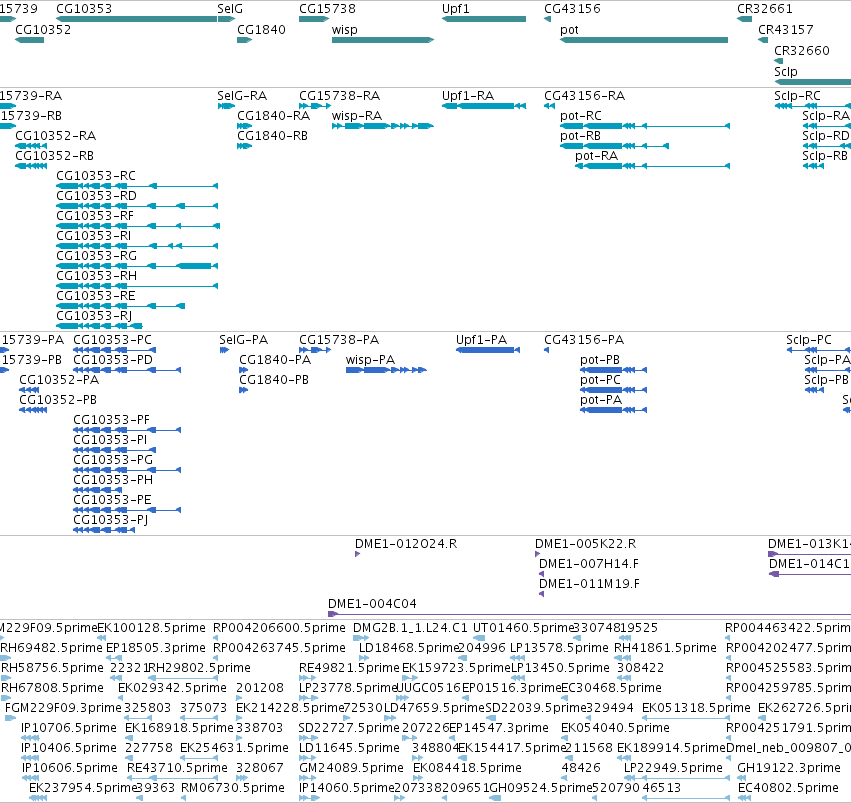The image size is (851, 803).
Task: Select the CG10353-RC transcript label
Action: [x=96, y=176]
